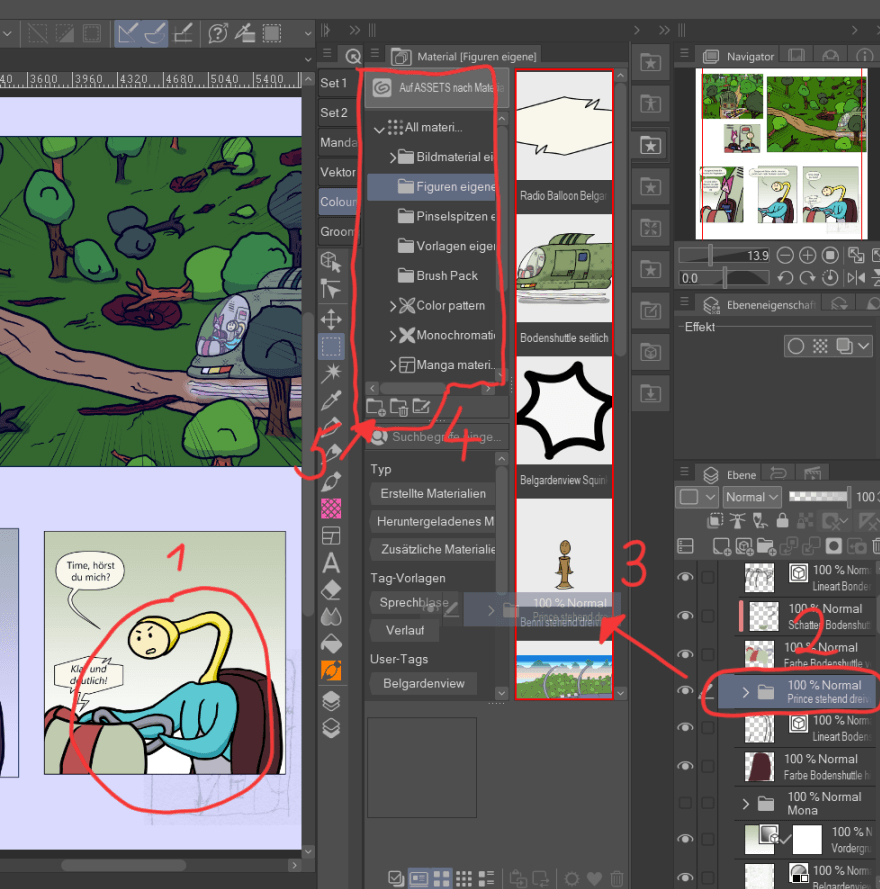Image resolution: width=880 pixels, height=889 pixels.
Task: Reset Navigator zoom to 100%
Action: tap(831, 256)
